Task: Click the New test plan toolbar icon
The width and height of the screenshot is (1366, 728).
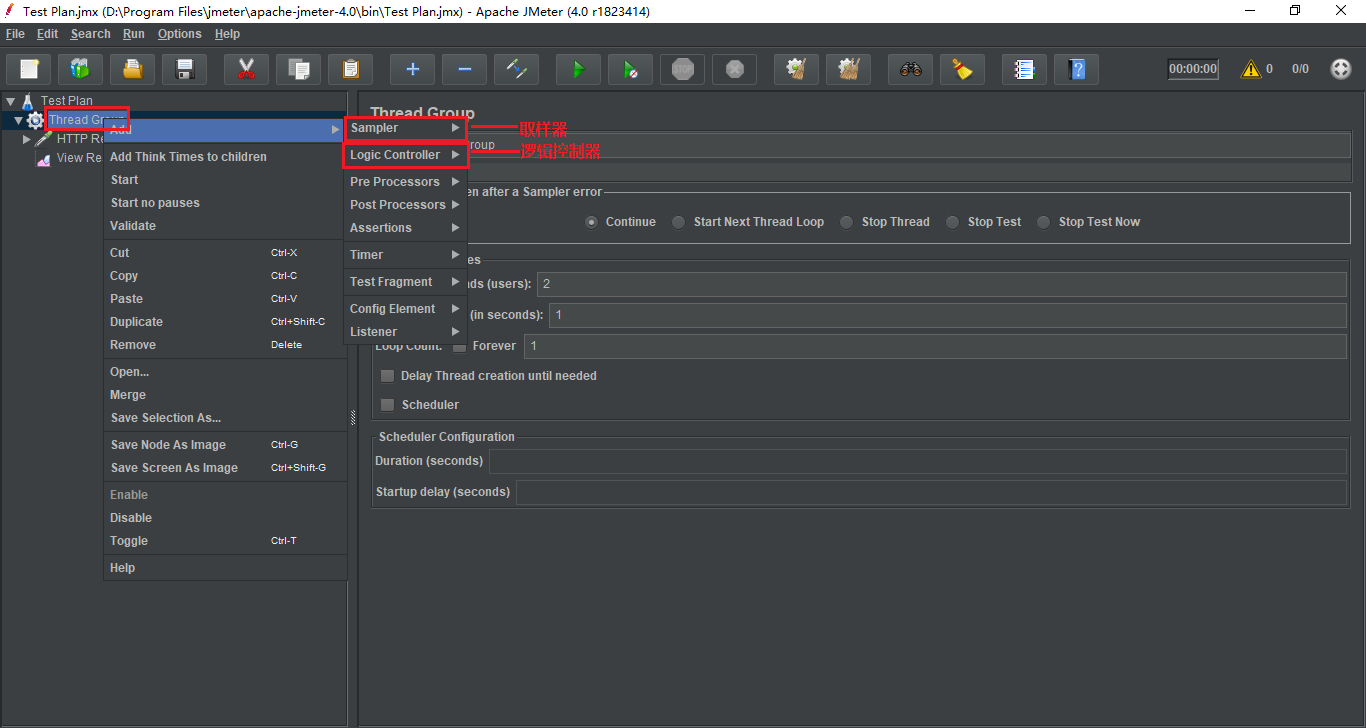Action: (x=29, y=69)
